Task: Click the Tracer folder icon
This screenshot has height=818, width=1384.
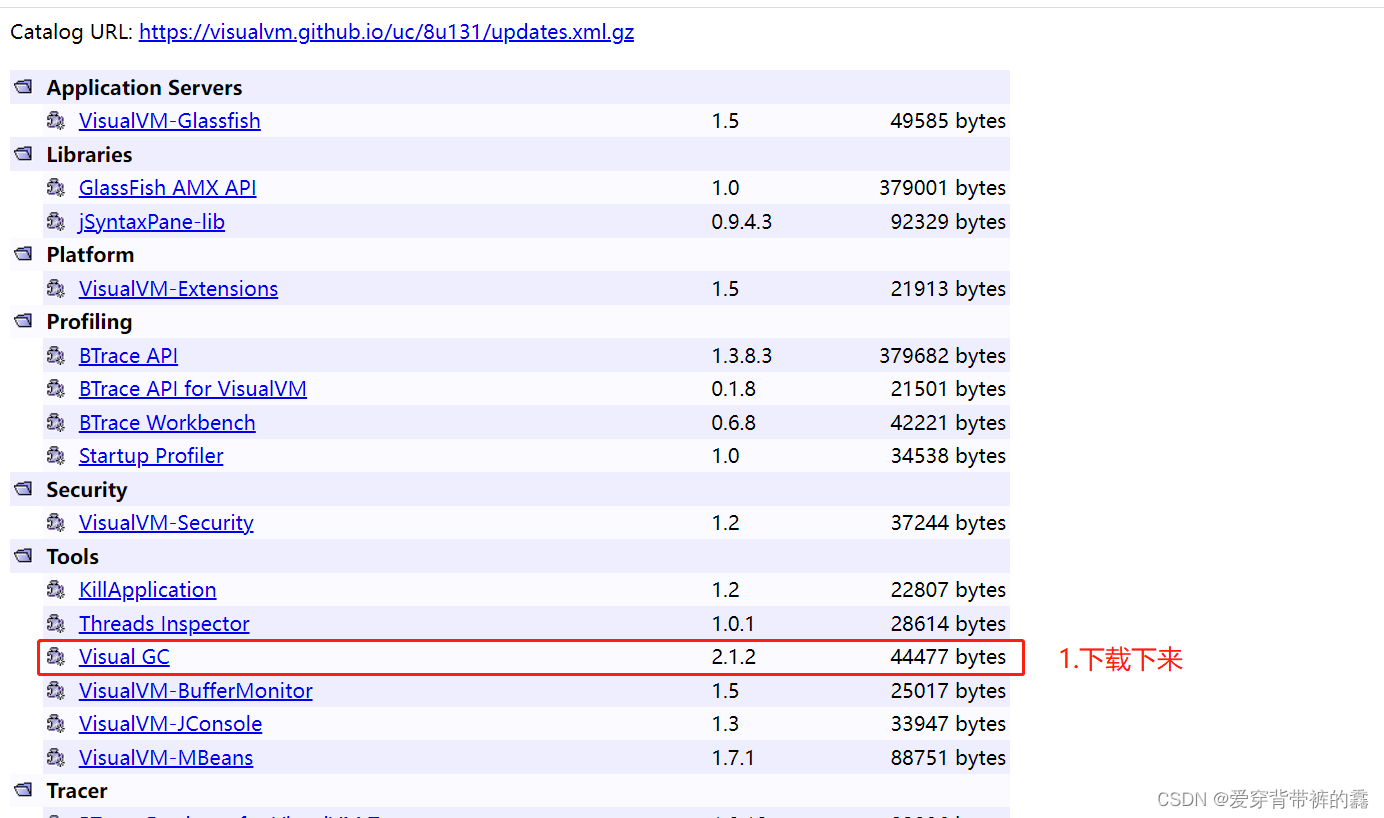Action: 23,791
